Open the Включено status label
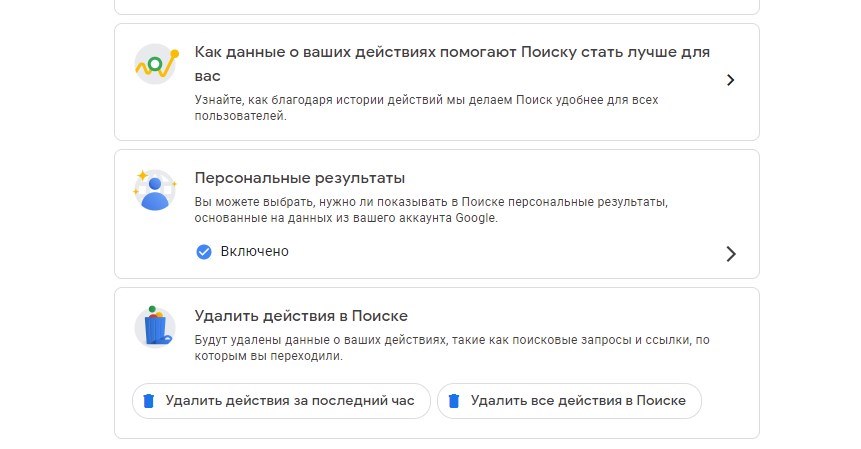Screen dimensions: 861x449 pyautogui.click(x=255, y=251)
